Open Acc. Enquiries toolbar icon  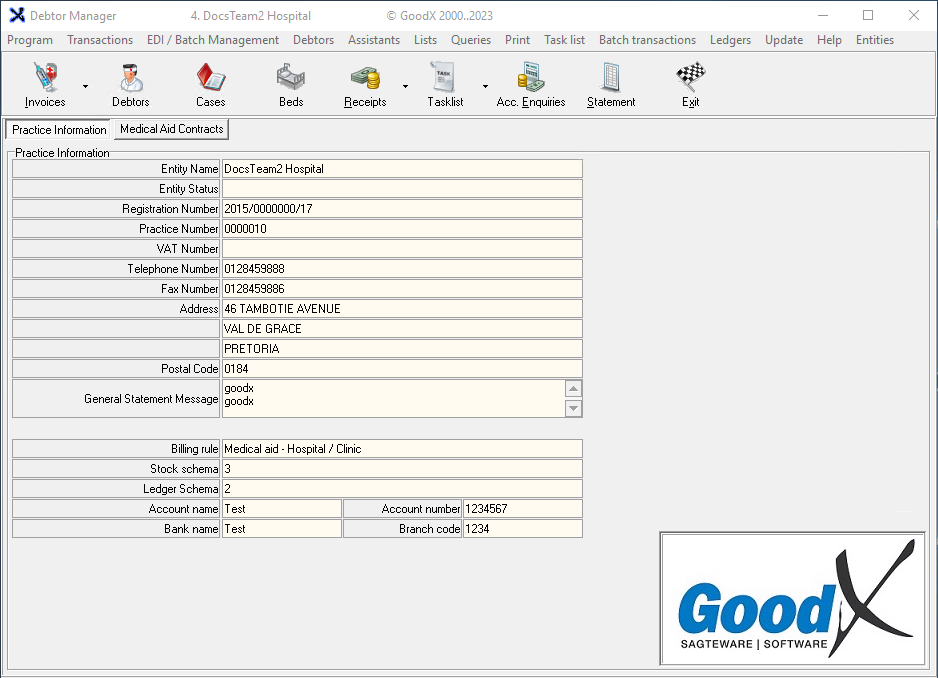tap(531, 84)
